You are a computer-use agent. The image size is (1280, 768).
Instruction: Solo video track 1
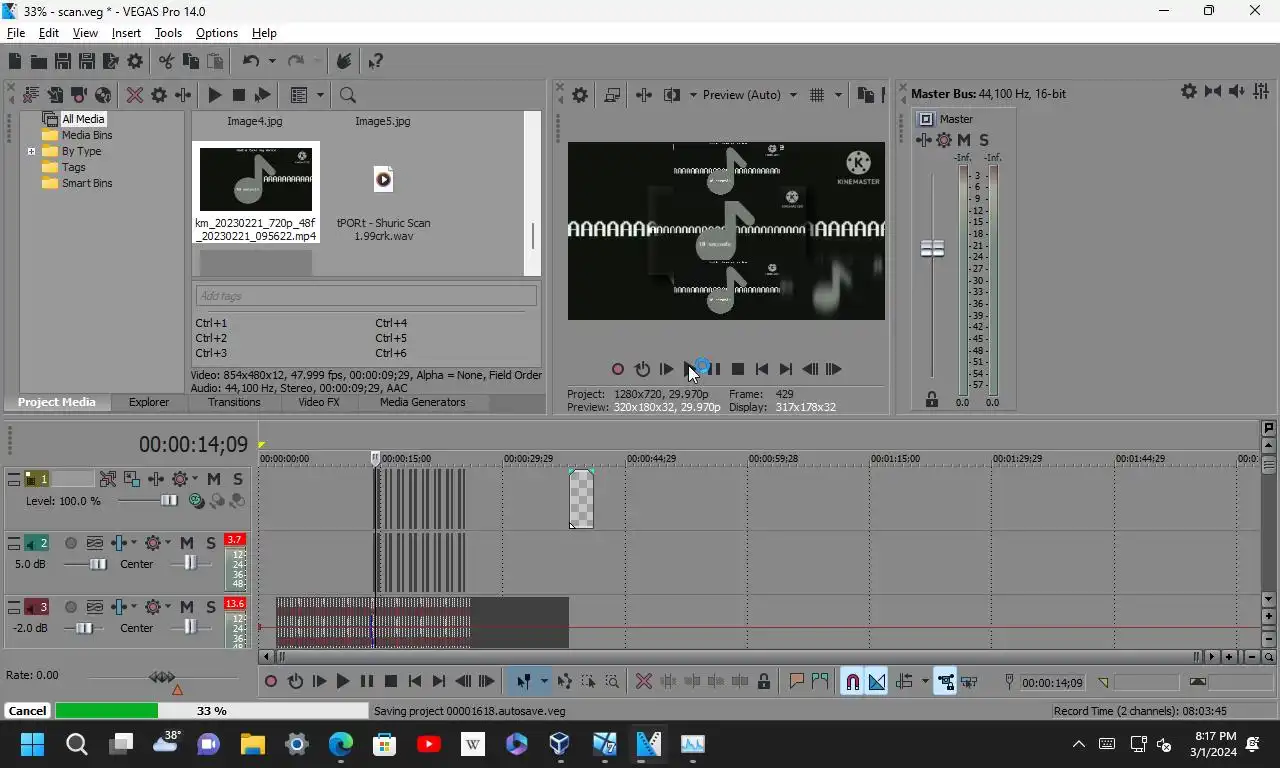click(238, 479)
